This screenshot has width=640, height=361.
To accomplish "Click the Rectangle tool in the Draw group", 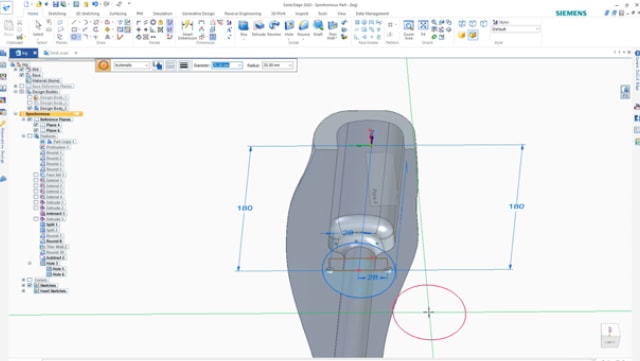I will 74,29.
